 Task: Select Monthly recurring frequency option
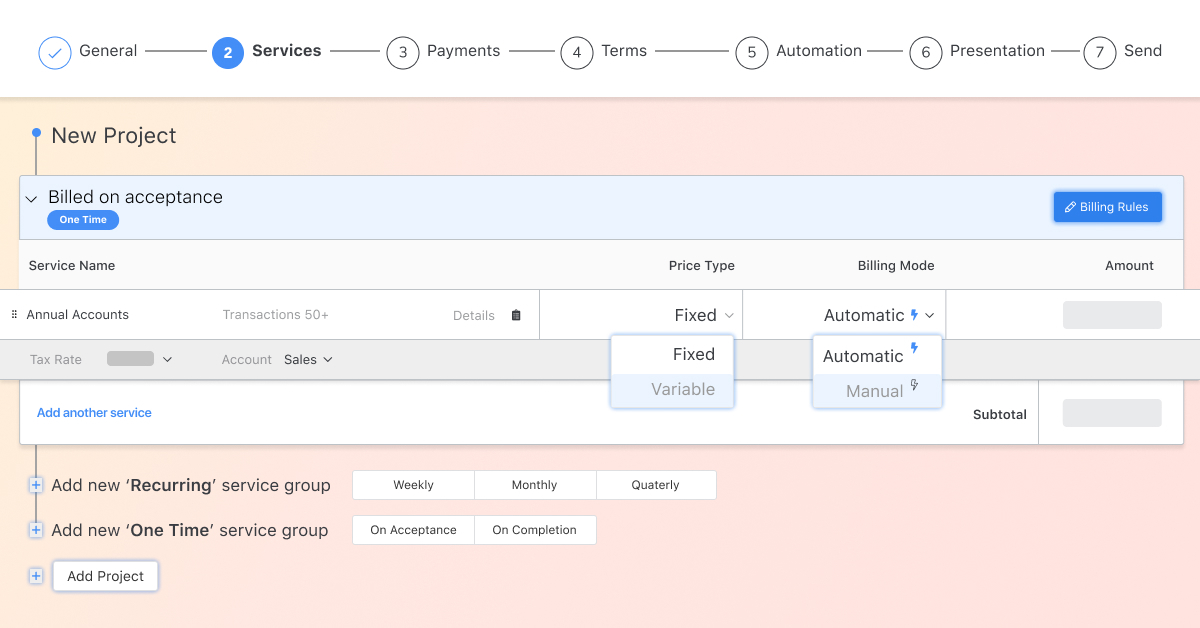click(x=534, y=485)
